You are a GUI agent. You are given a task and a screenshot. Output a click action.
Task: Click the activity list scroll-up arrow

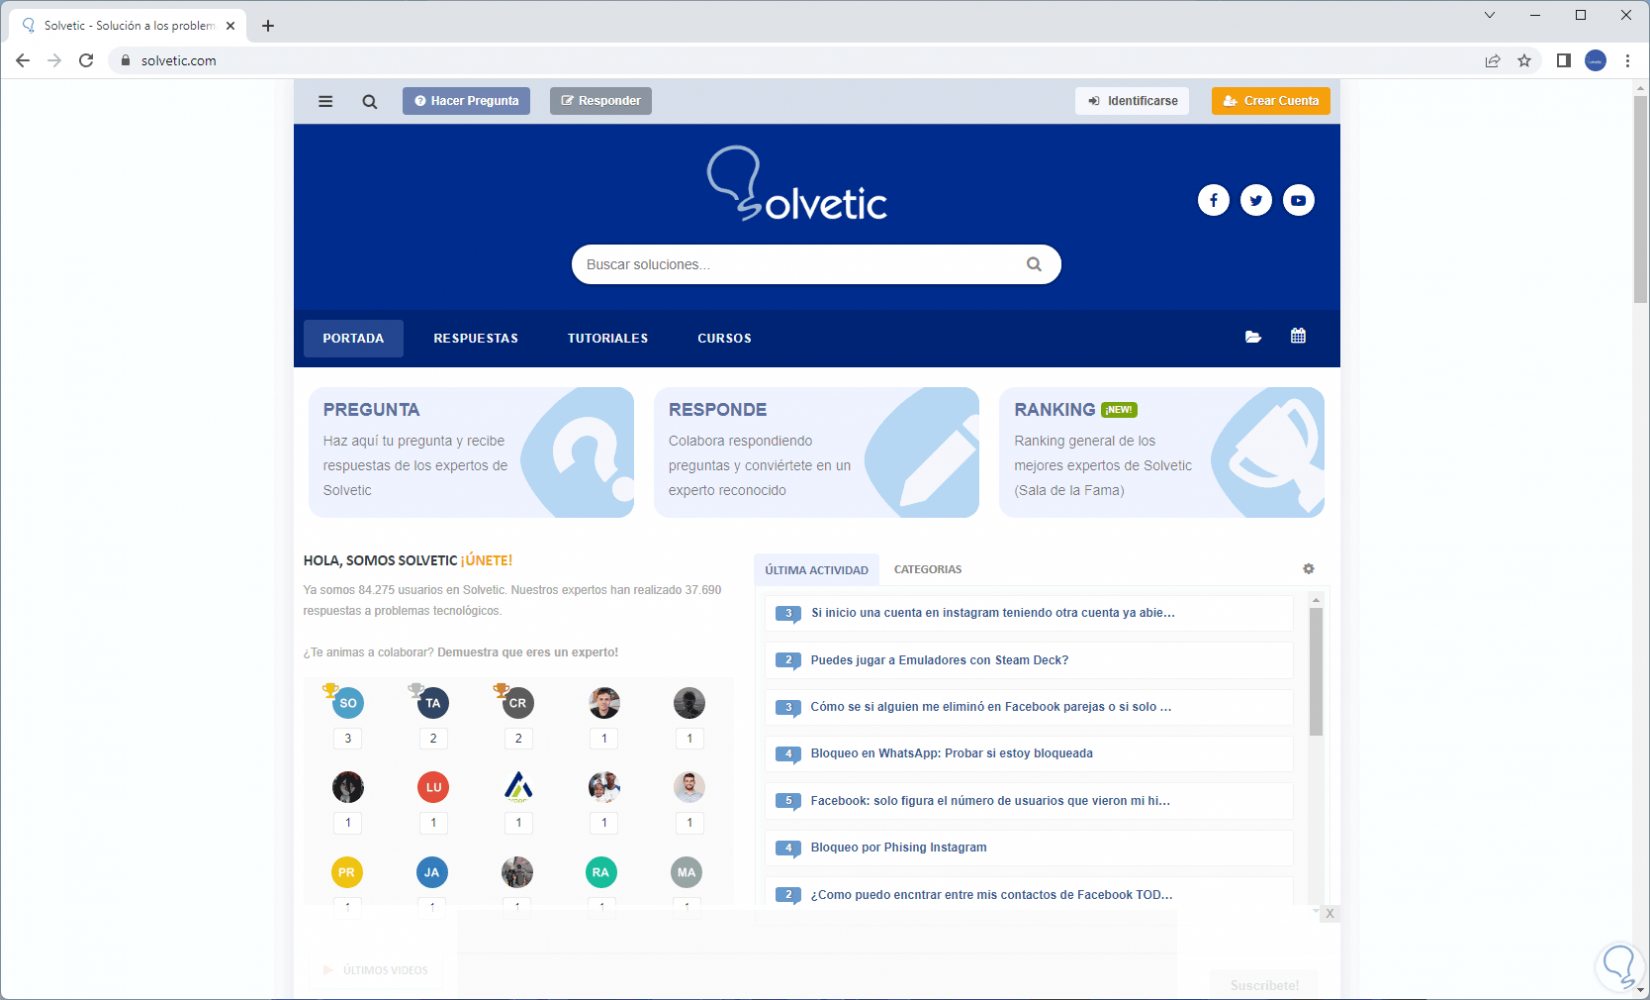1316,600
